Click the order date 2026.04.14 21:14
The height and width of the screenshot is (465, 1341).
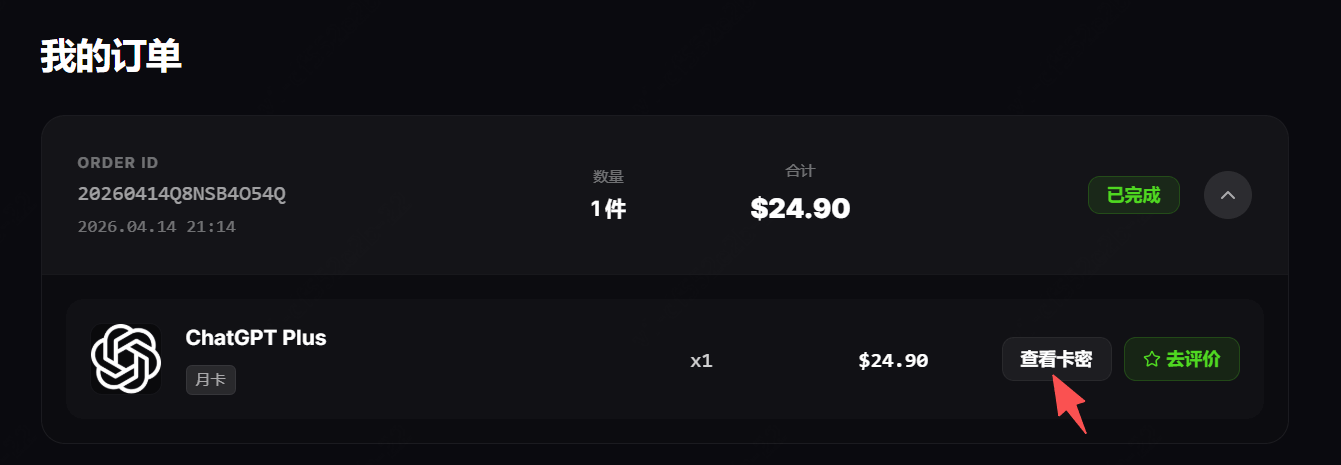(156, 227)
